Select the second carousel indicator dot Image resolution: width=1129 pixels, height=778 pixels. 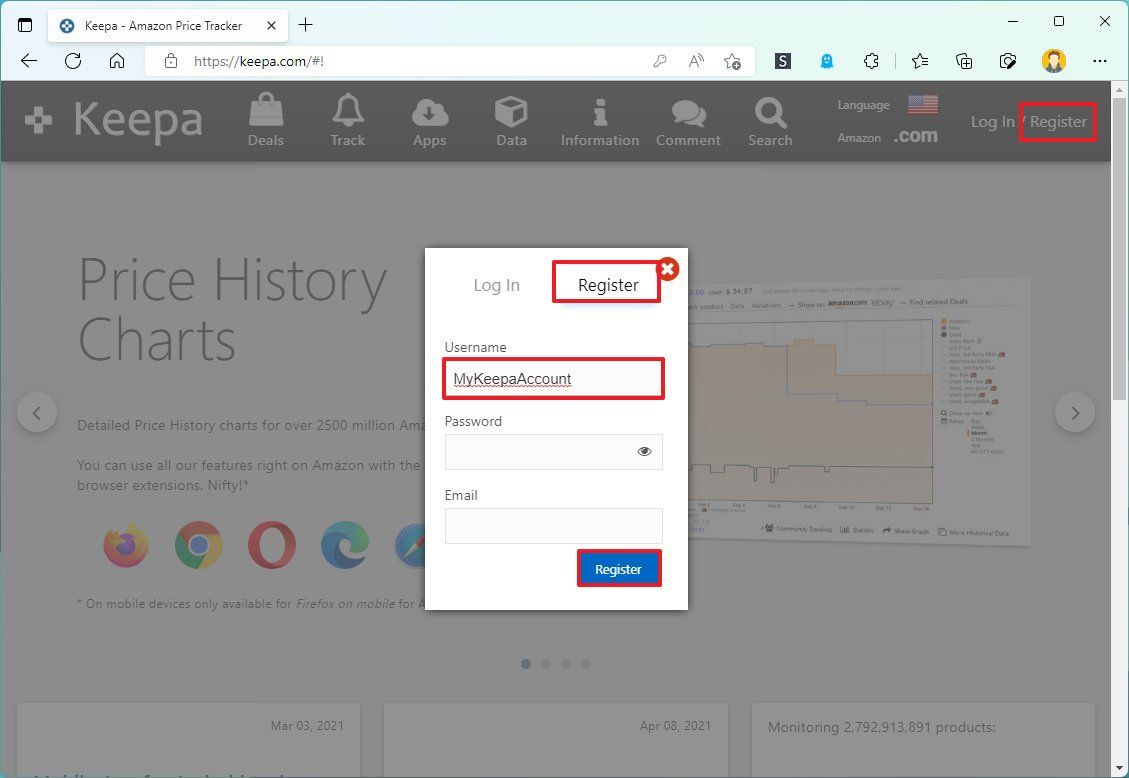click(x=546, y=663)
